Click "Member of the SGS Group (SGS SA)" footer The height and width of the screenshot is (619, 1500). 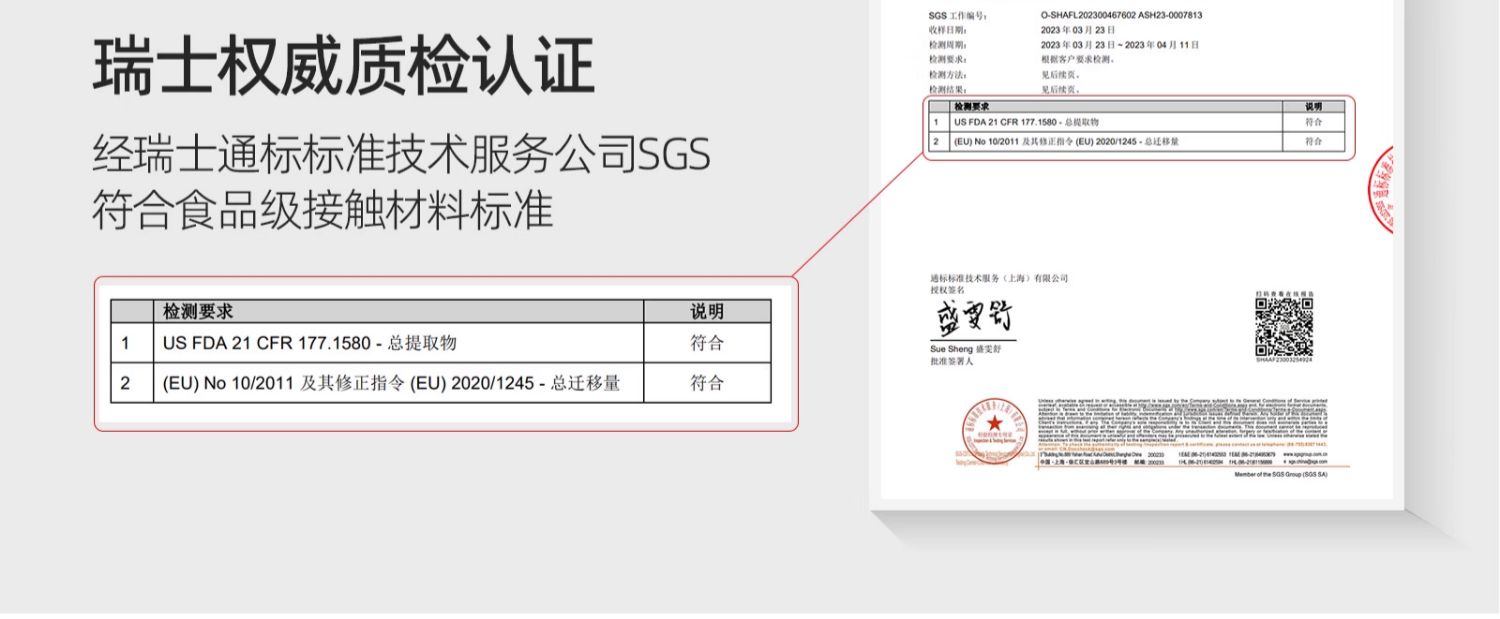tap(1281, 475)
